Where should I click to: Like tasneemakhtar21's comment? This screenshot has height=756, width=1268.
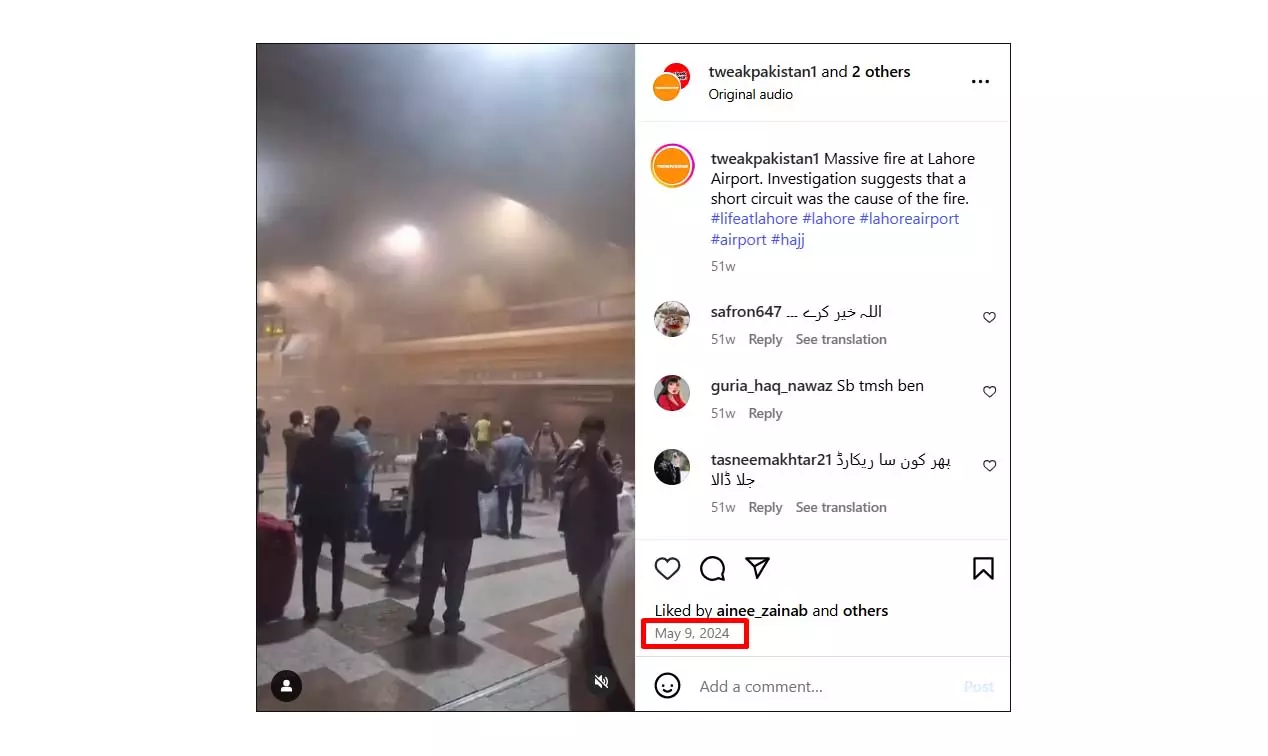(x=989, y=466)
